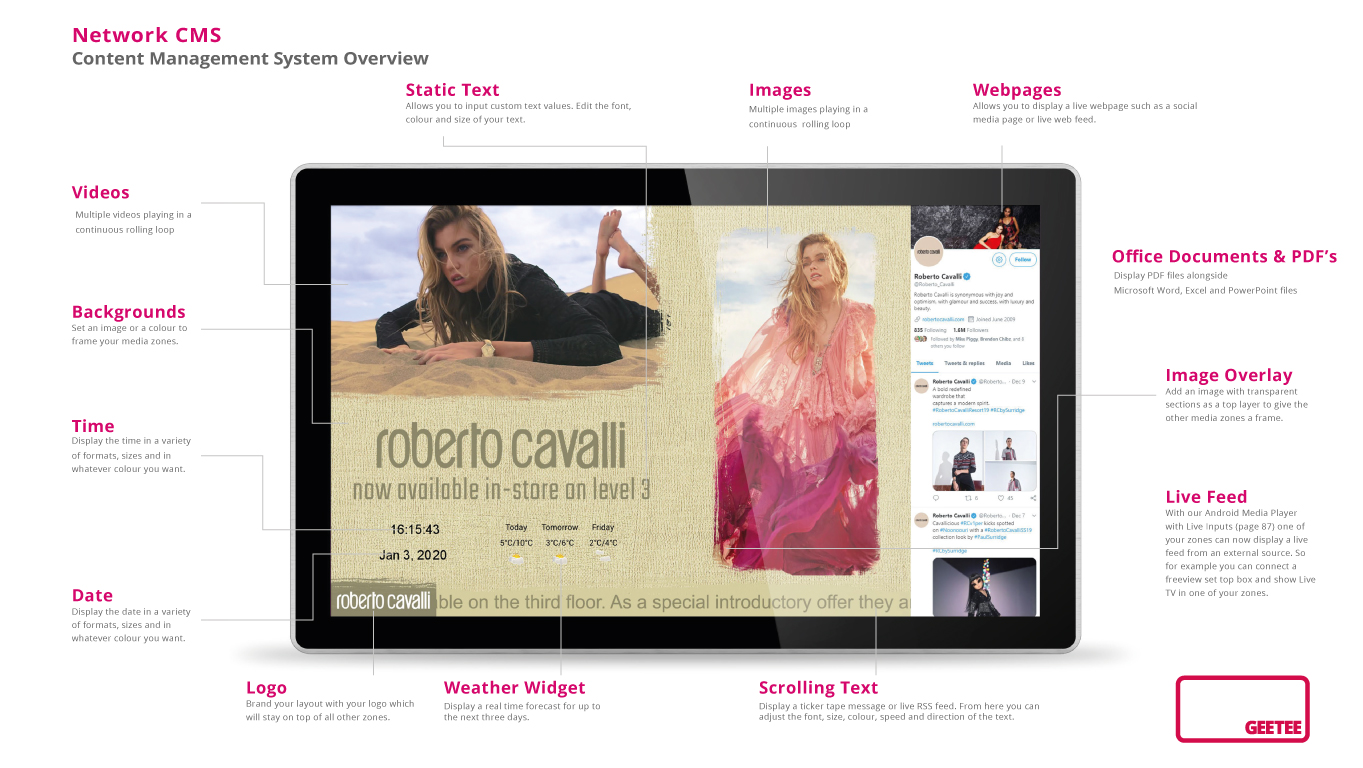Click the magenta 'Time' heading
This screenshot has width=1363, height=768.
click(93, 426)
